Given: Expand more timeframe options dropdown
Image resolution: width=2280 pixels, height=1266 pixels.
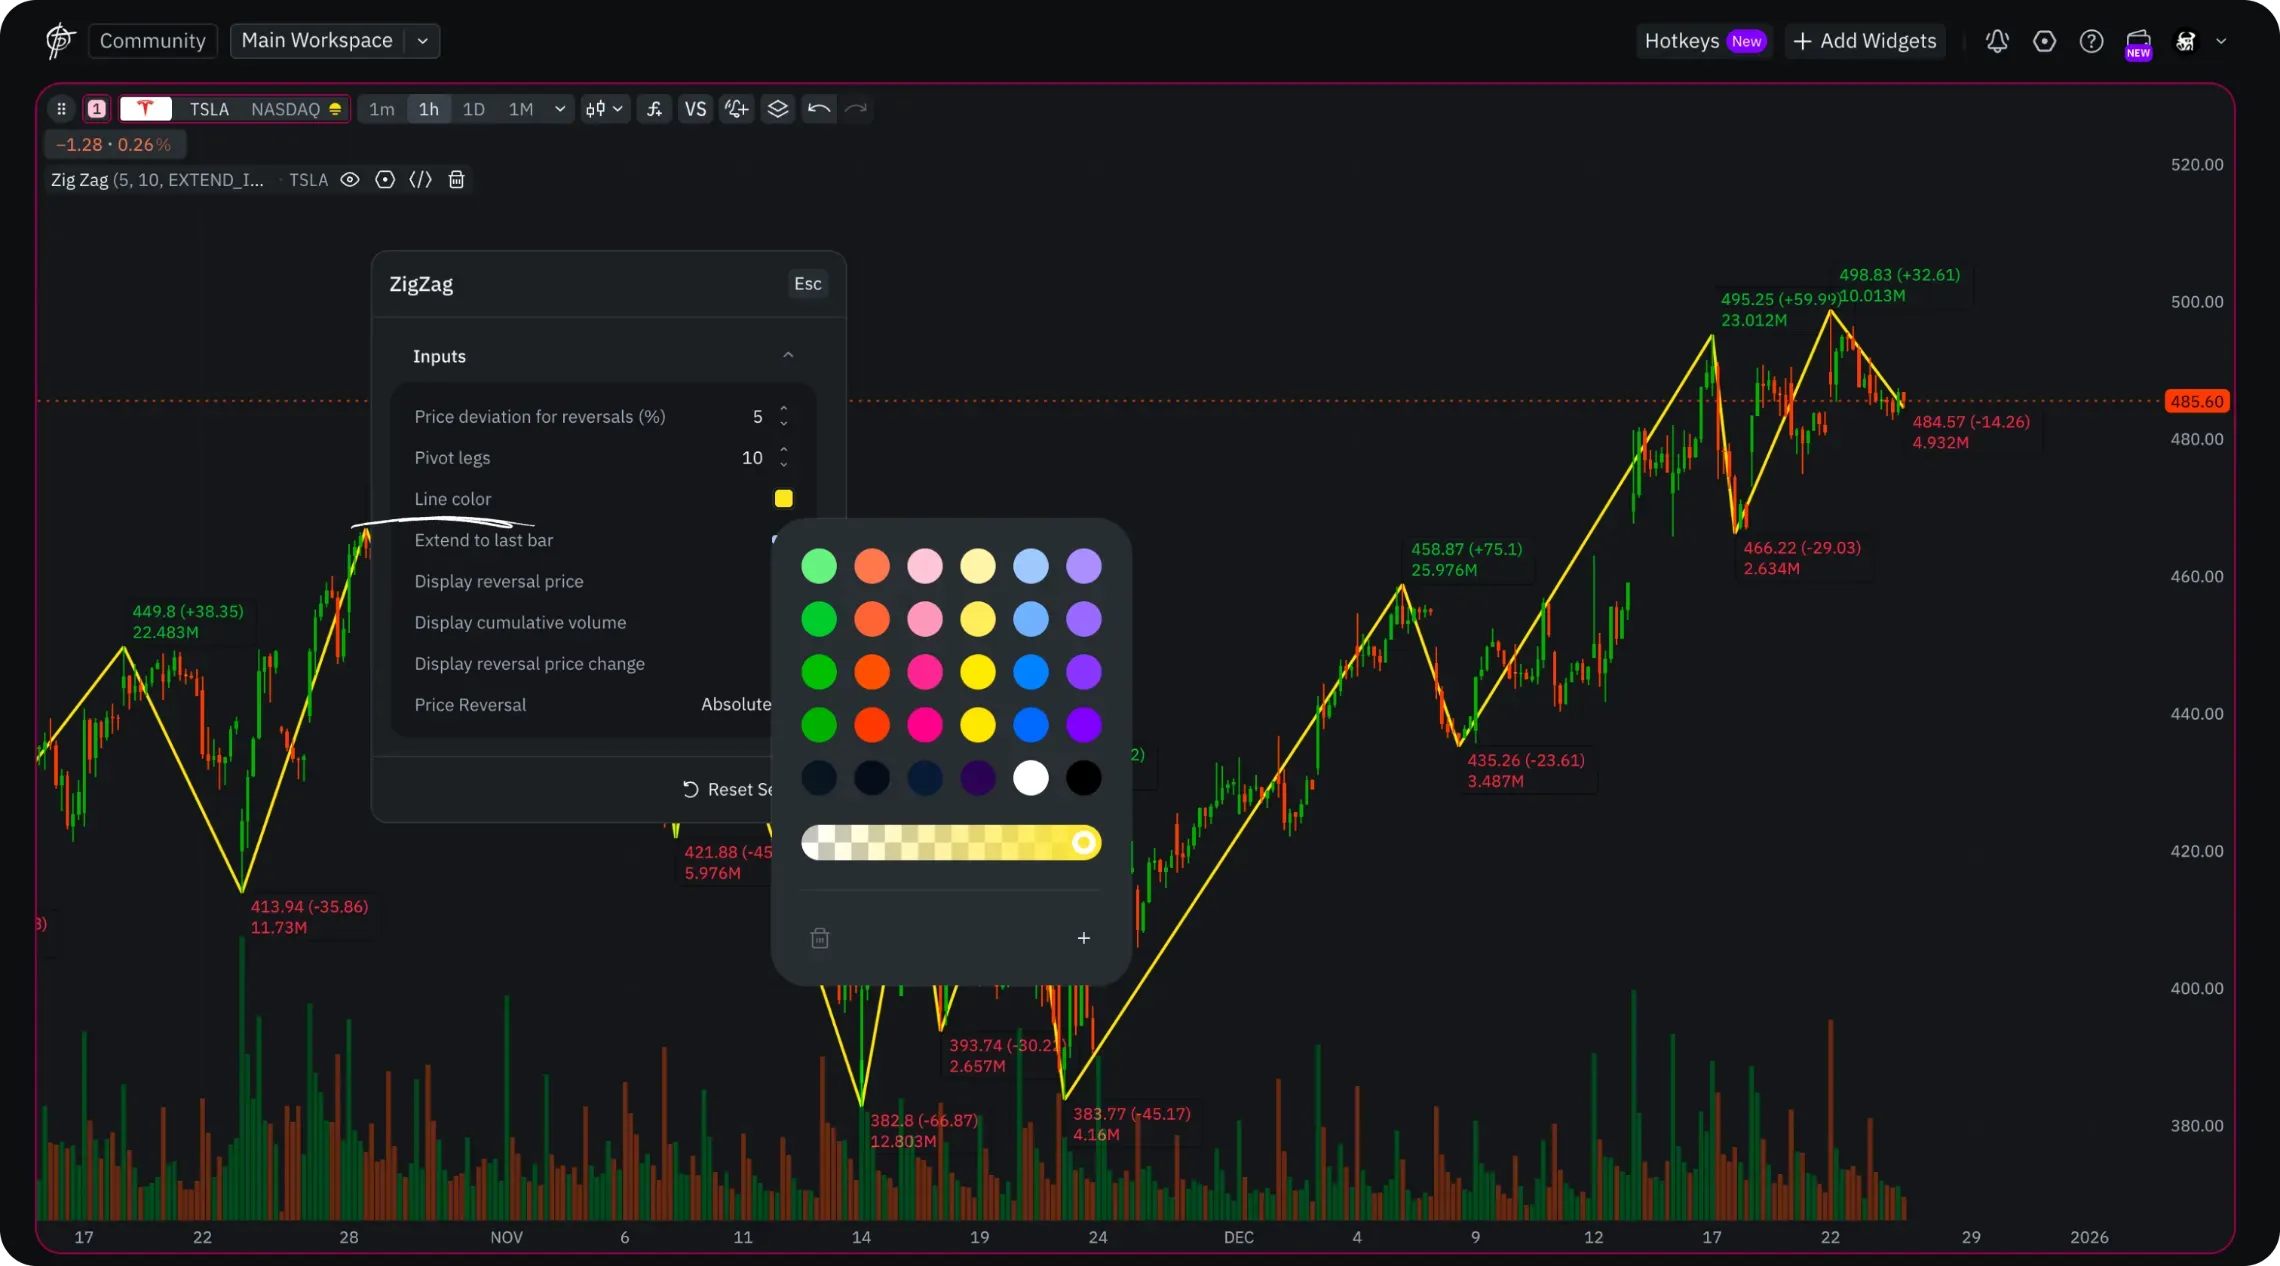Looking at the screenshot, I should [560, 109].
